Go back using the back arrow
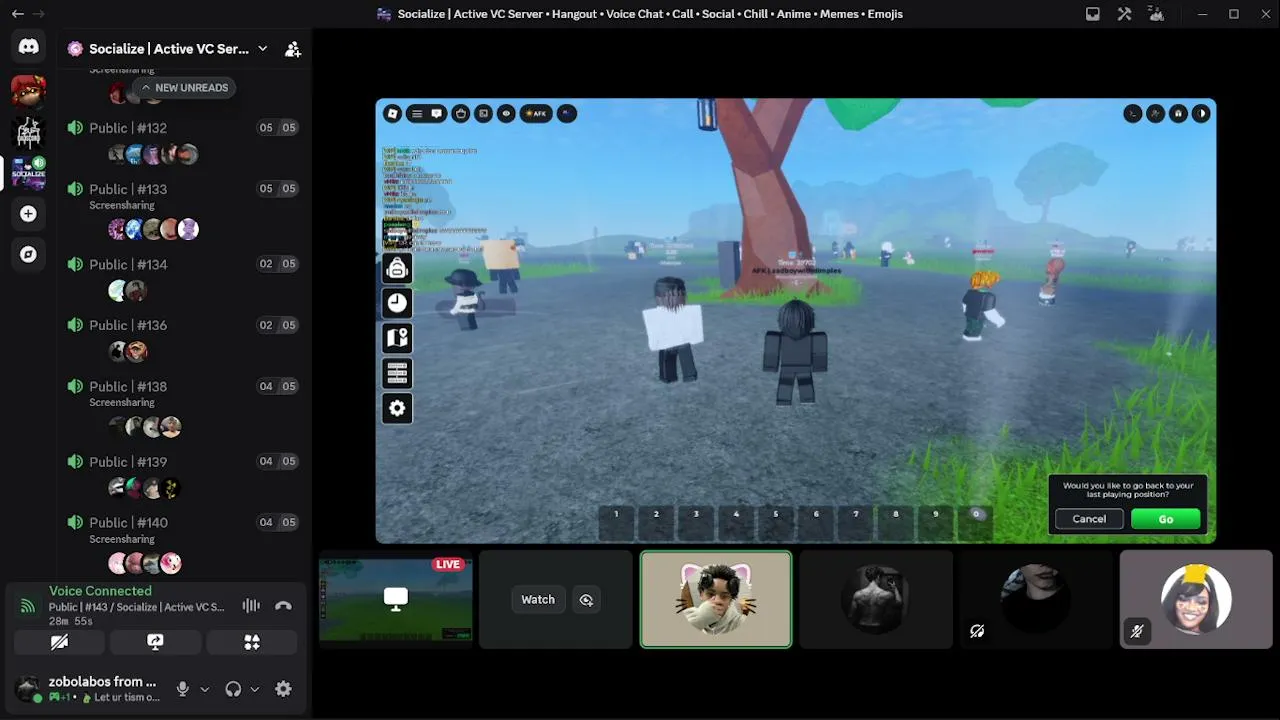 pyautogui.click(x=17, y=14)
